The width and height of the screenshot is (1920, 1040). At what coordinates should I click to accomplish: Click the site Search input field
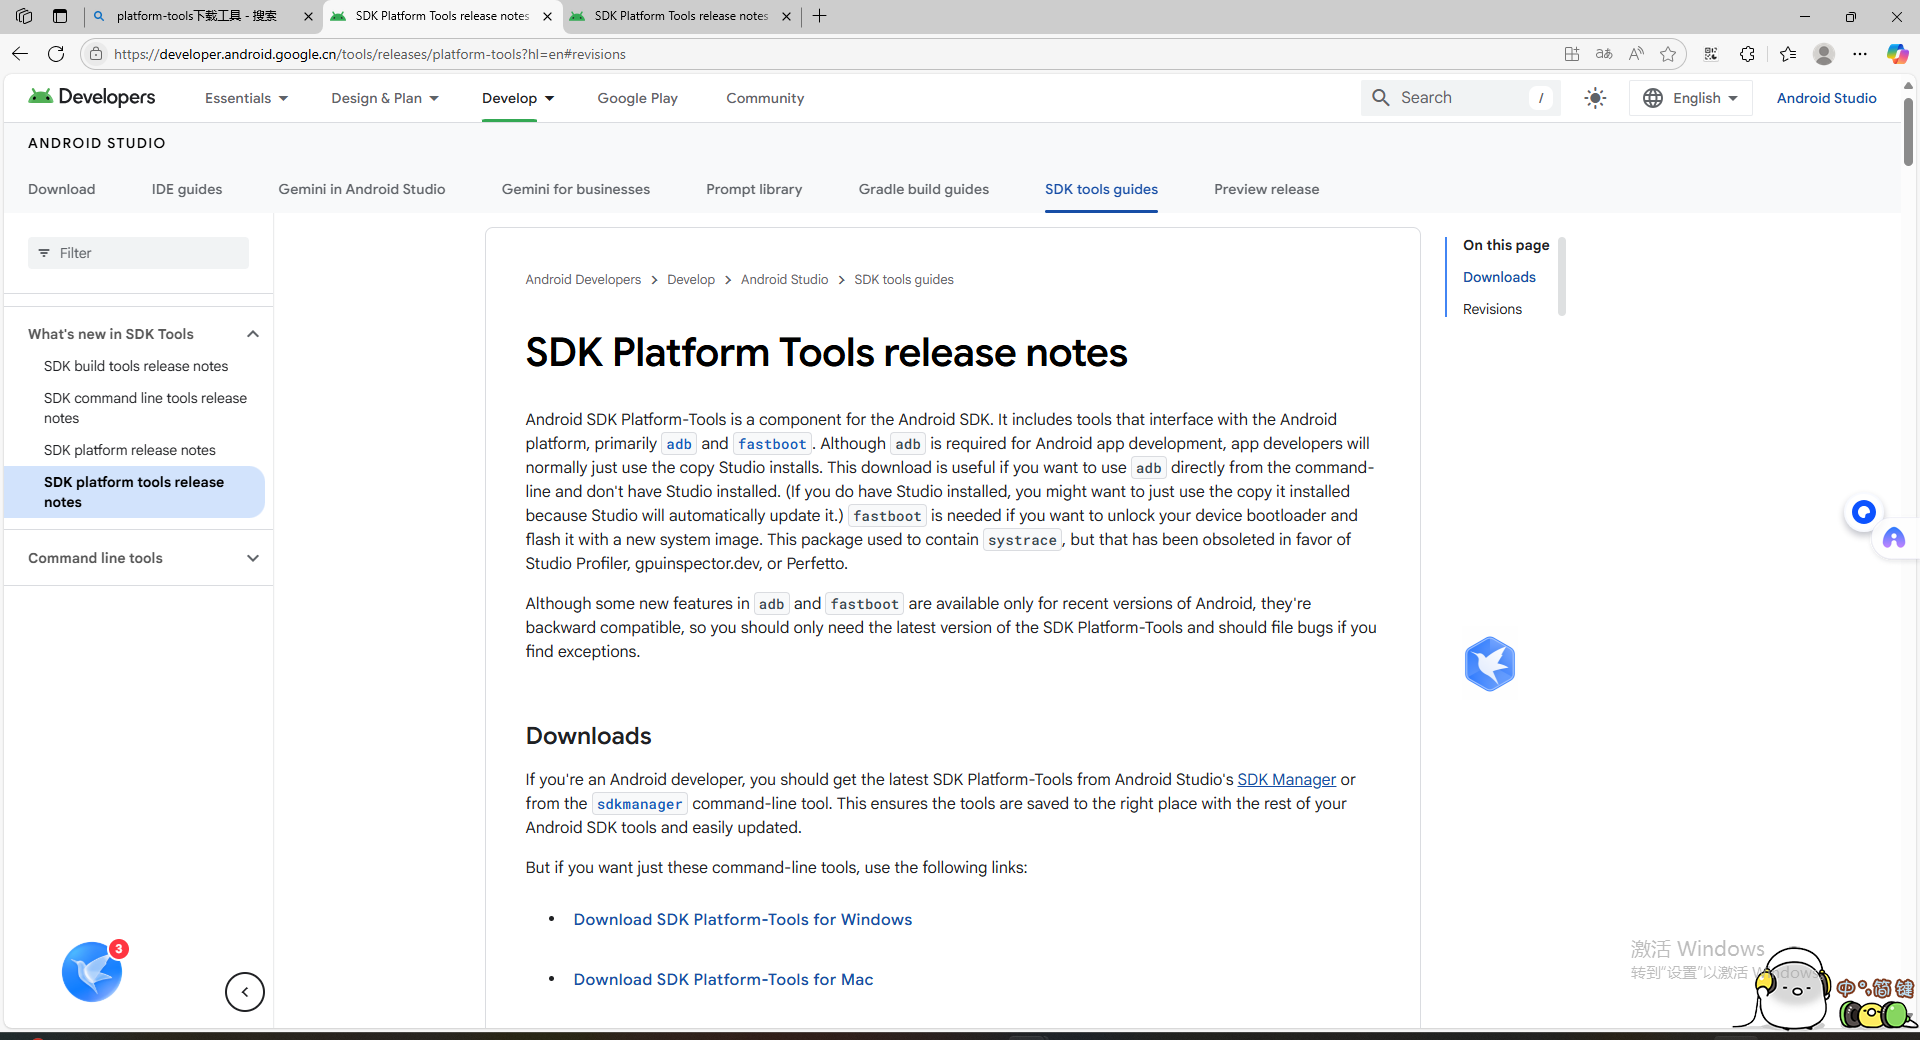[1460, 98]
